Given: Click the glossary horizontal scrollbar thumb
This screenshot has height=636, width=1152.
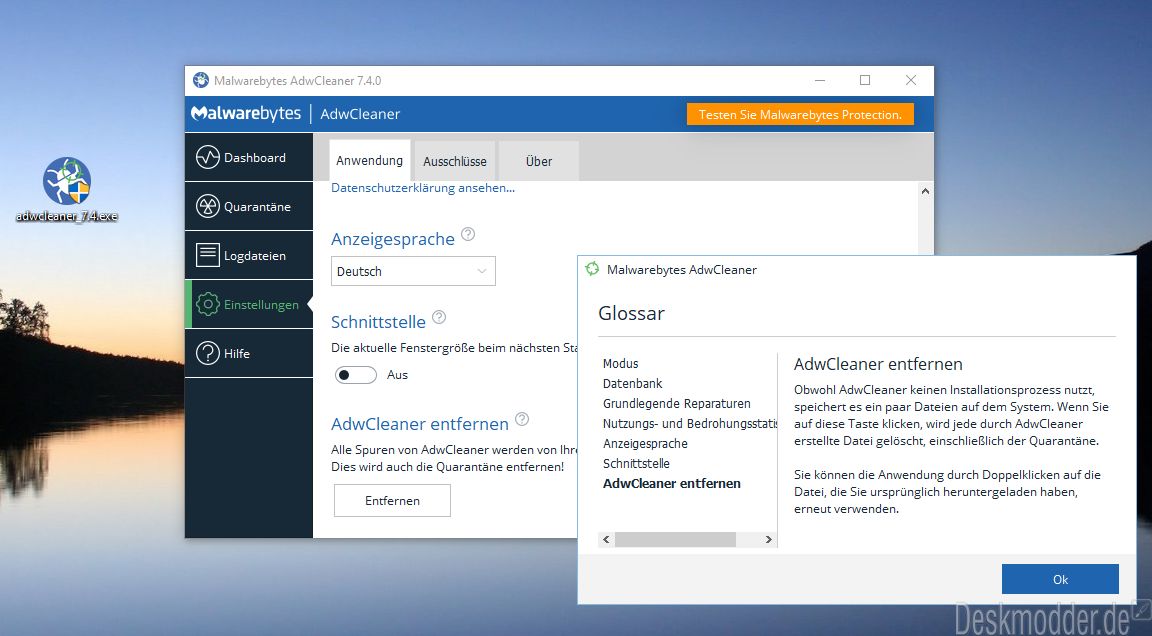Looking at the screenshot, I should (675, 539).
